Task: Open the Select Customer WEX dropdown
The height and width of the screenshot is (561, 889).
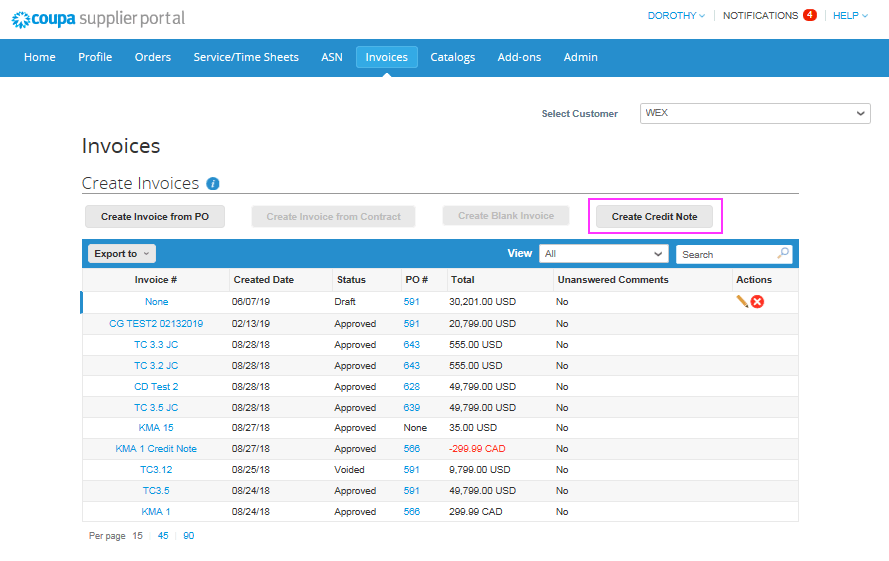Action: 755,113
